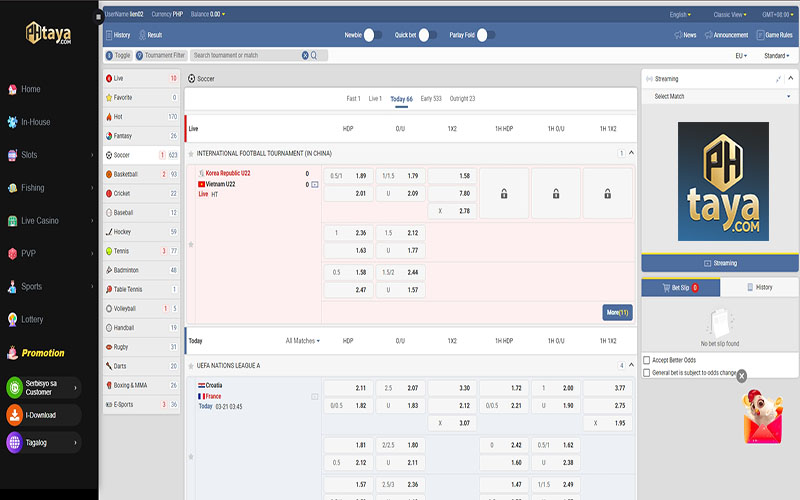Favorite the International Football Tournament league
The height and width of the screenshot is (500, 800).
coord(191,154)
